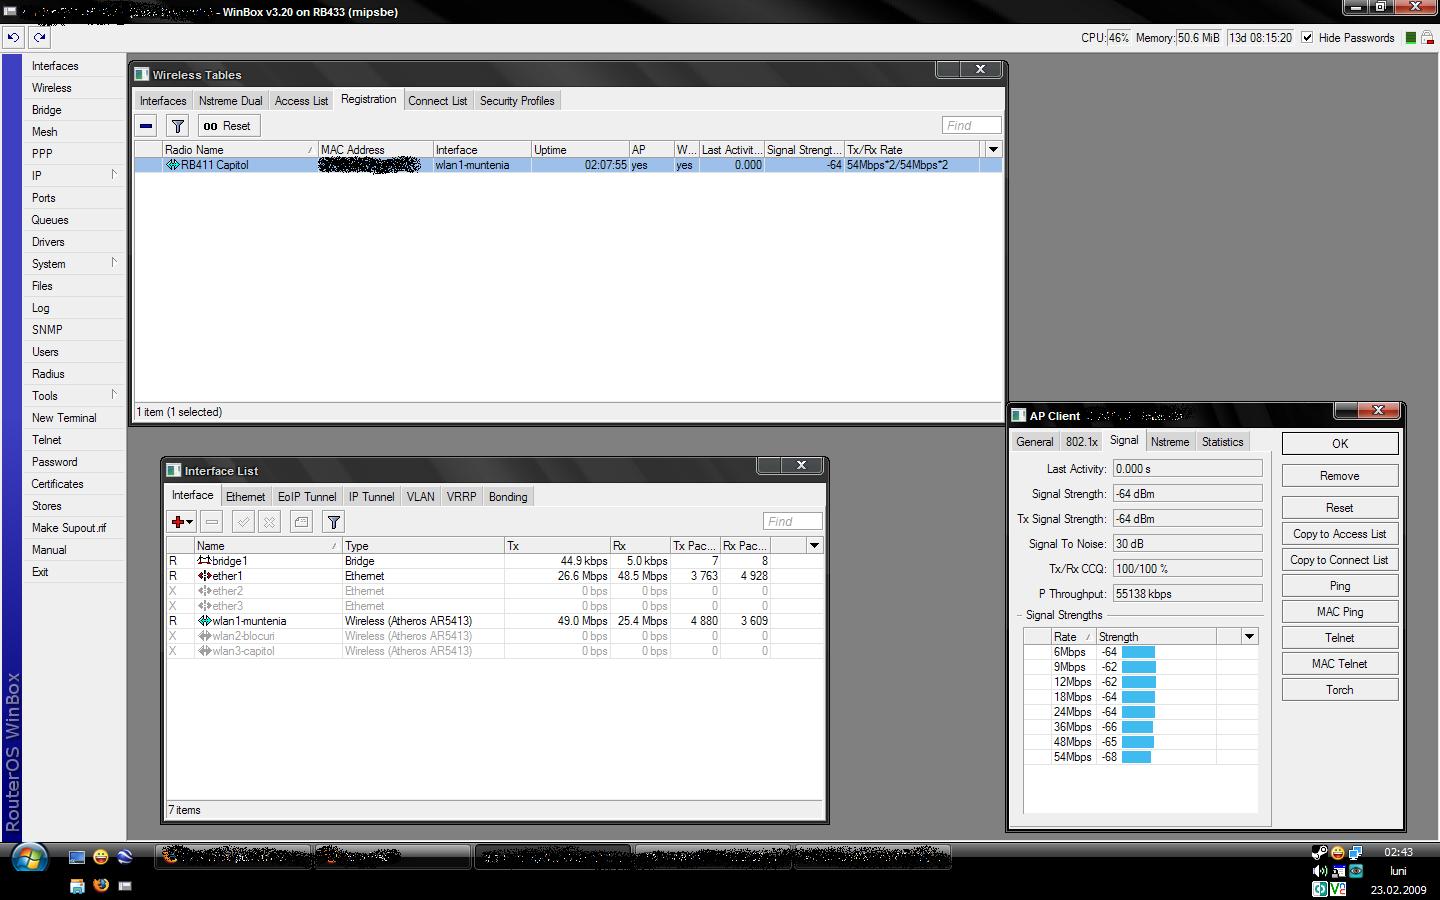Image resolution: width=1440 pixels, height=900 pixels.
Task: Select the Nstreme Dual tab
Action: [230, 101]
